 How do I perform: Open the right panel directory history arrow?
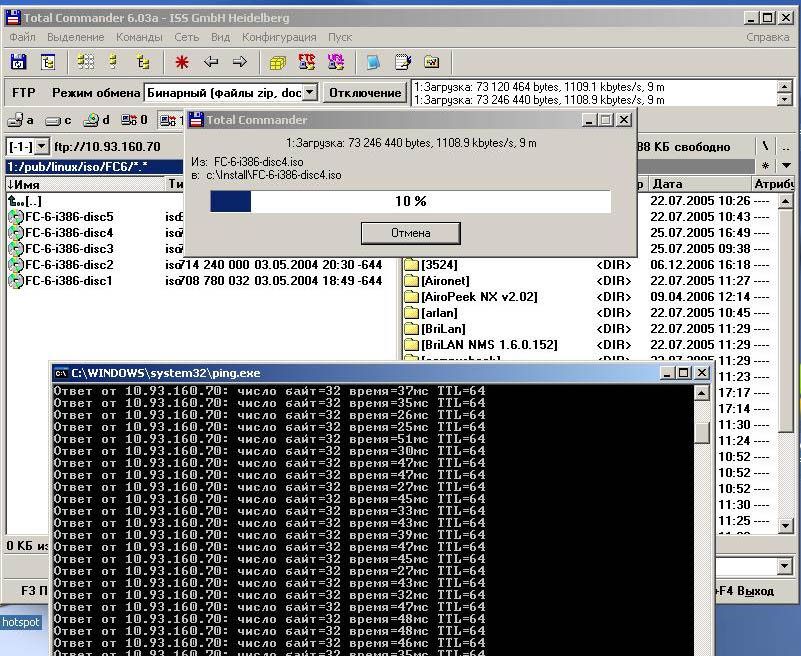click(x=787, y=166)
